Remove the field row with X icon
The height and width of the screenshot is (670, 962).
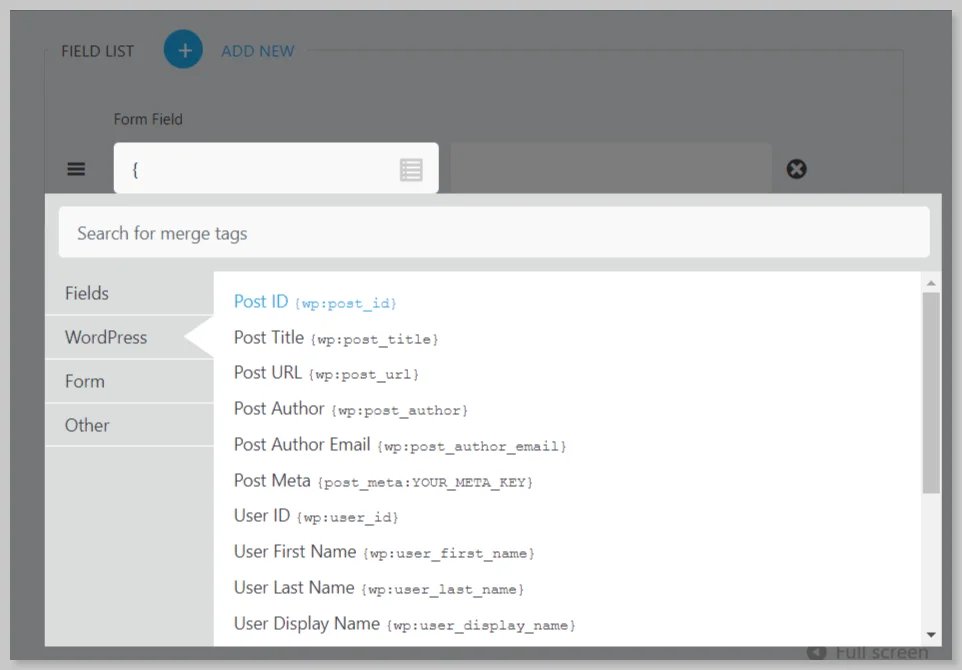(x=796, y=169)
